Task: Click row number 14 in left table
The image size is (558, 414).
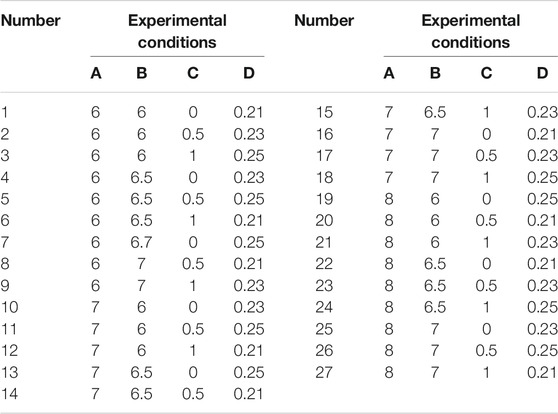Action: [9, 394]
